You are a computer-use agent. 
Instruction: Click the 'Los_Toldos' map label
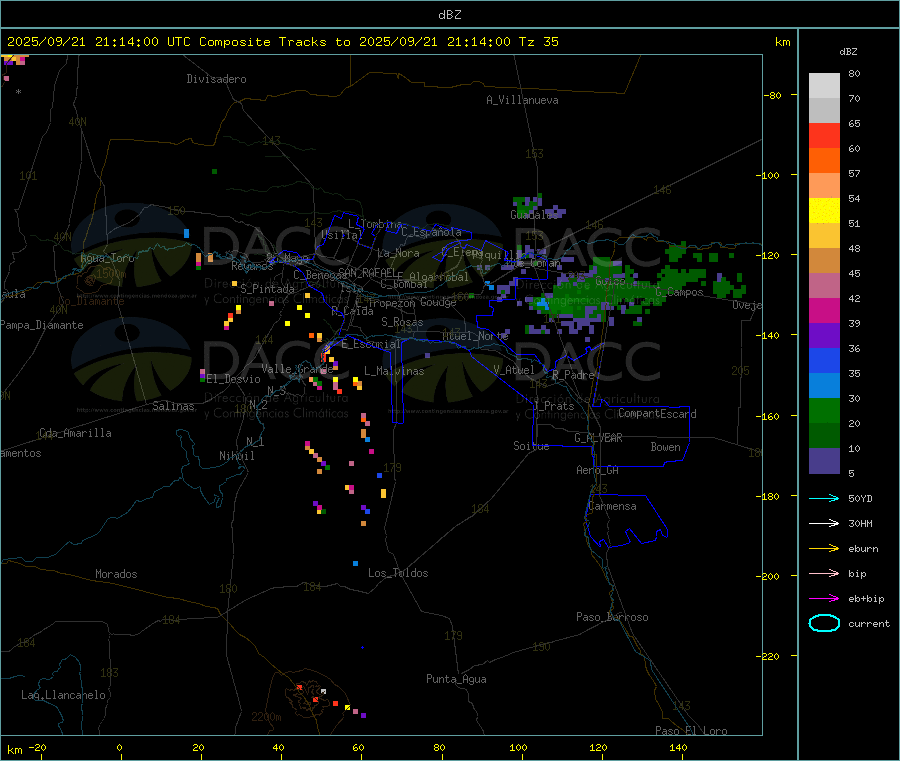pos(398,573)
